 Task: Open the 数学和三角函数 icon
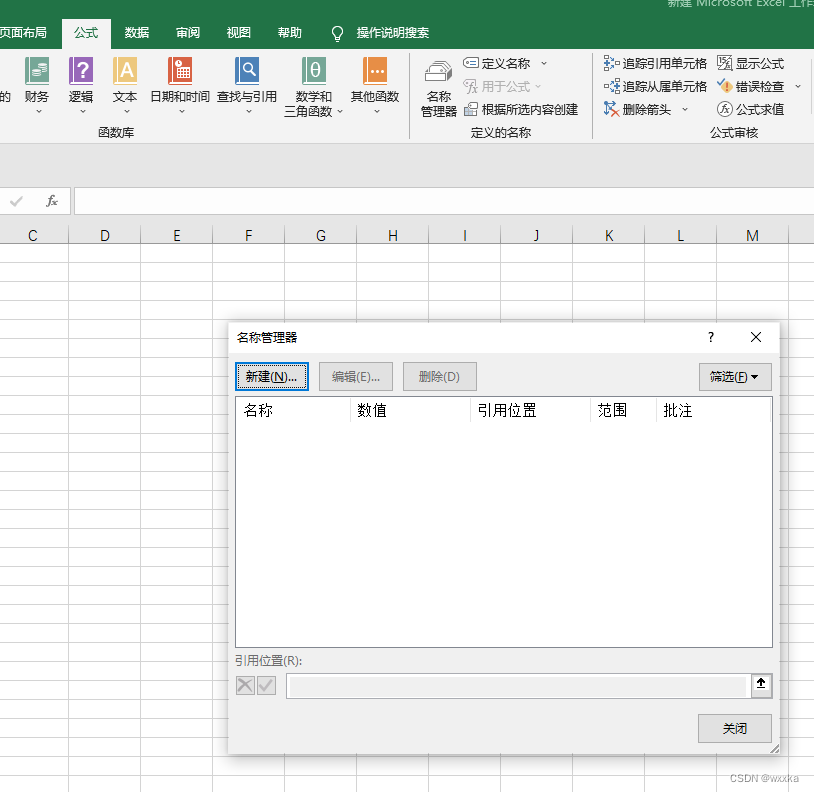(x=314, y=71)
